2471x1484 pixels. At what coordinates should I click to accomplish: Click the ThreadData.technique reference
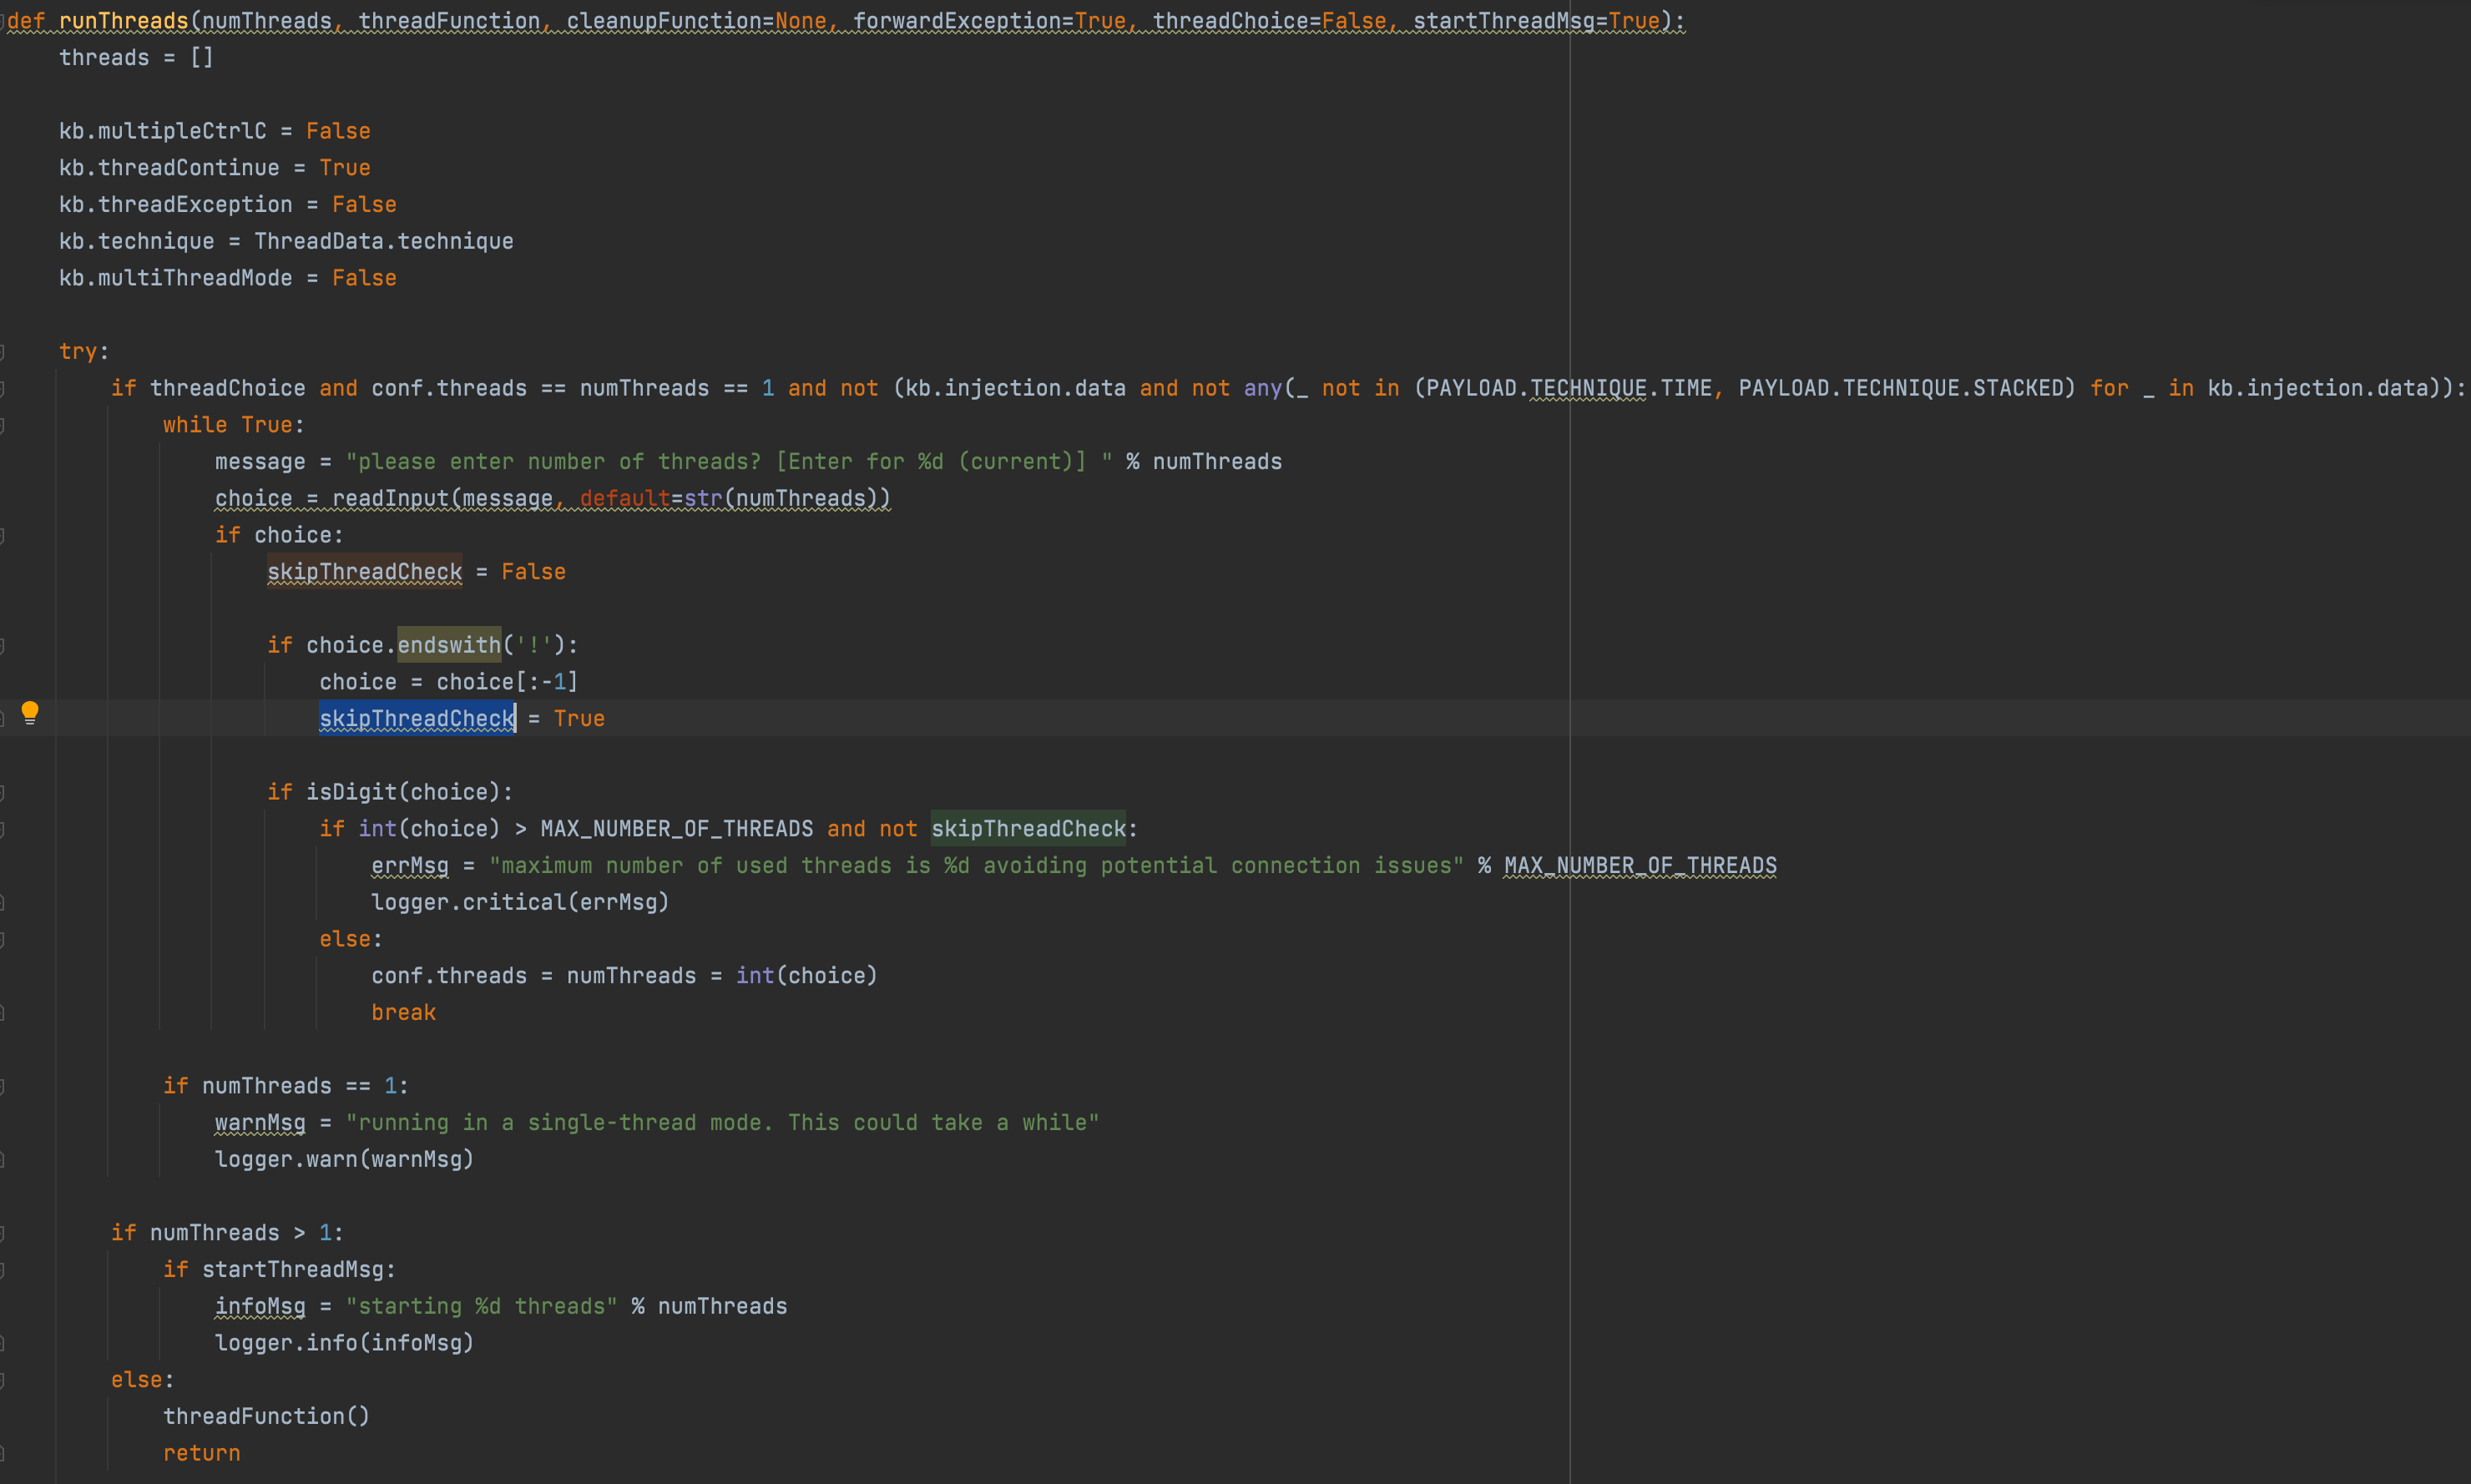(x=383, y=241)
